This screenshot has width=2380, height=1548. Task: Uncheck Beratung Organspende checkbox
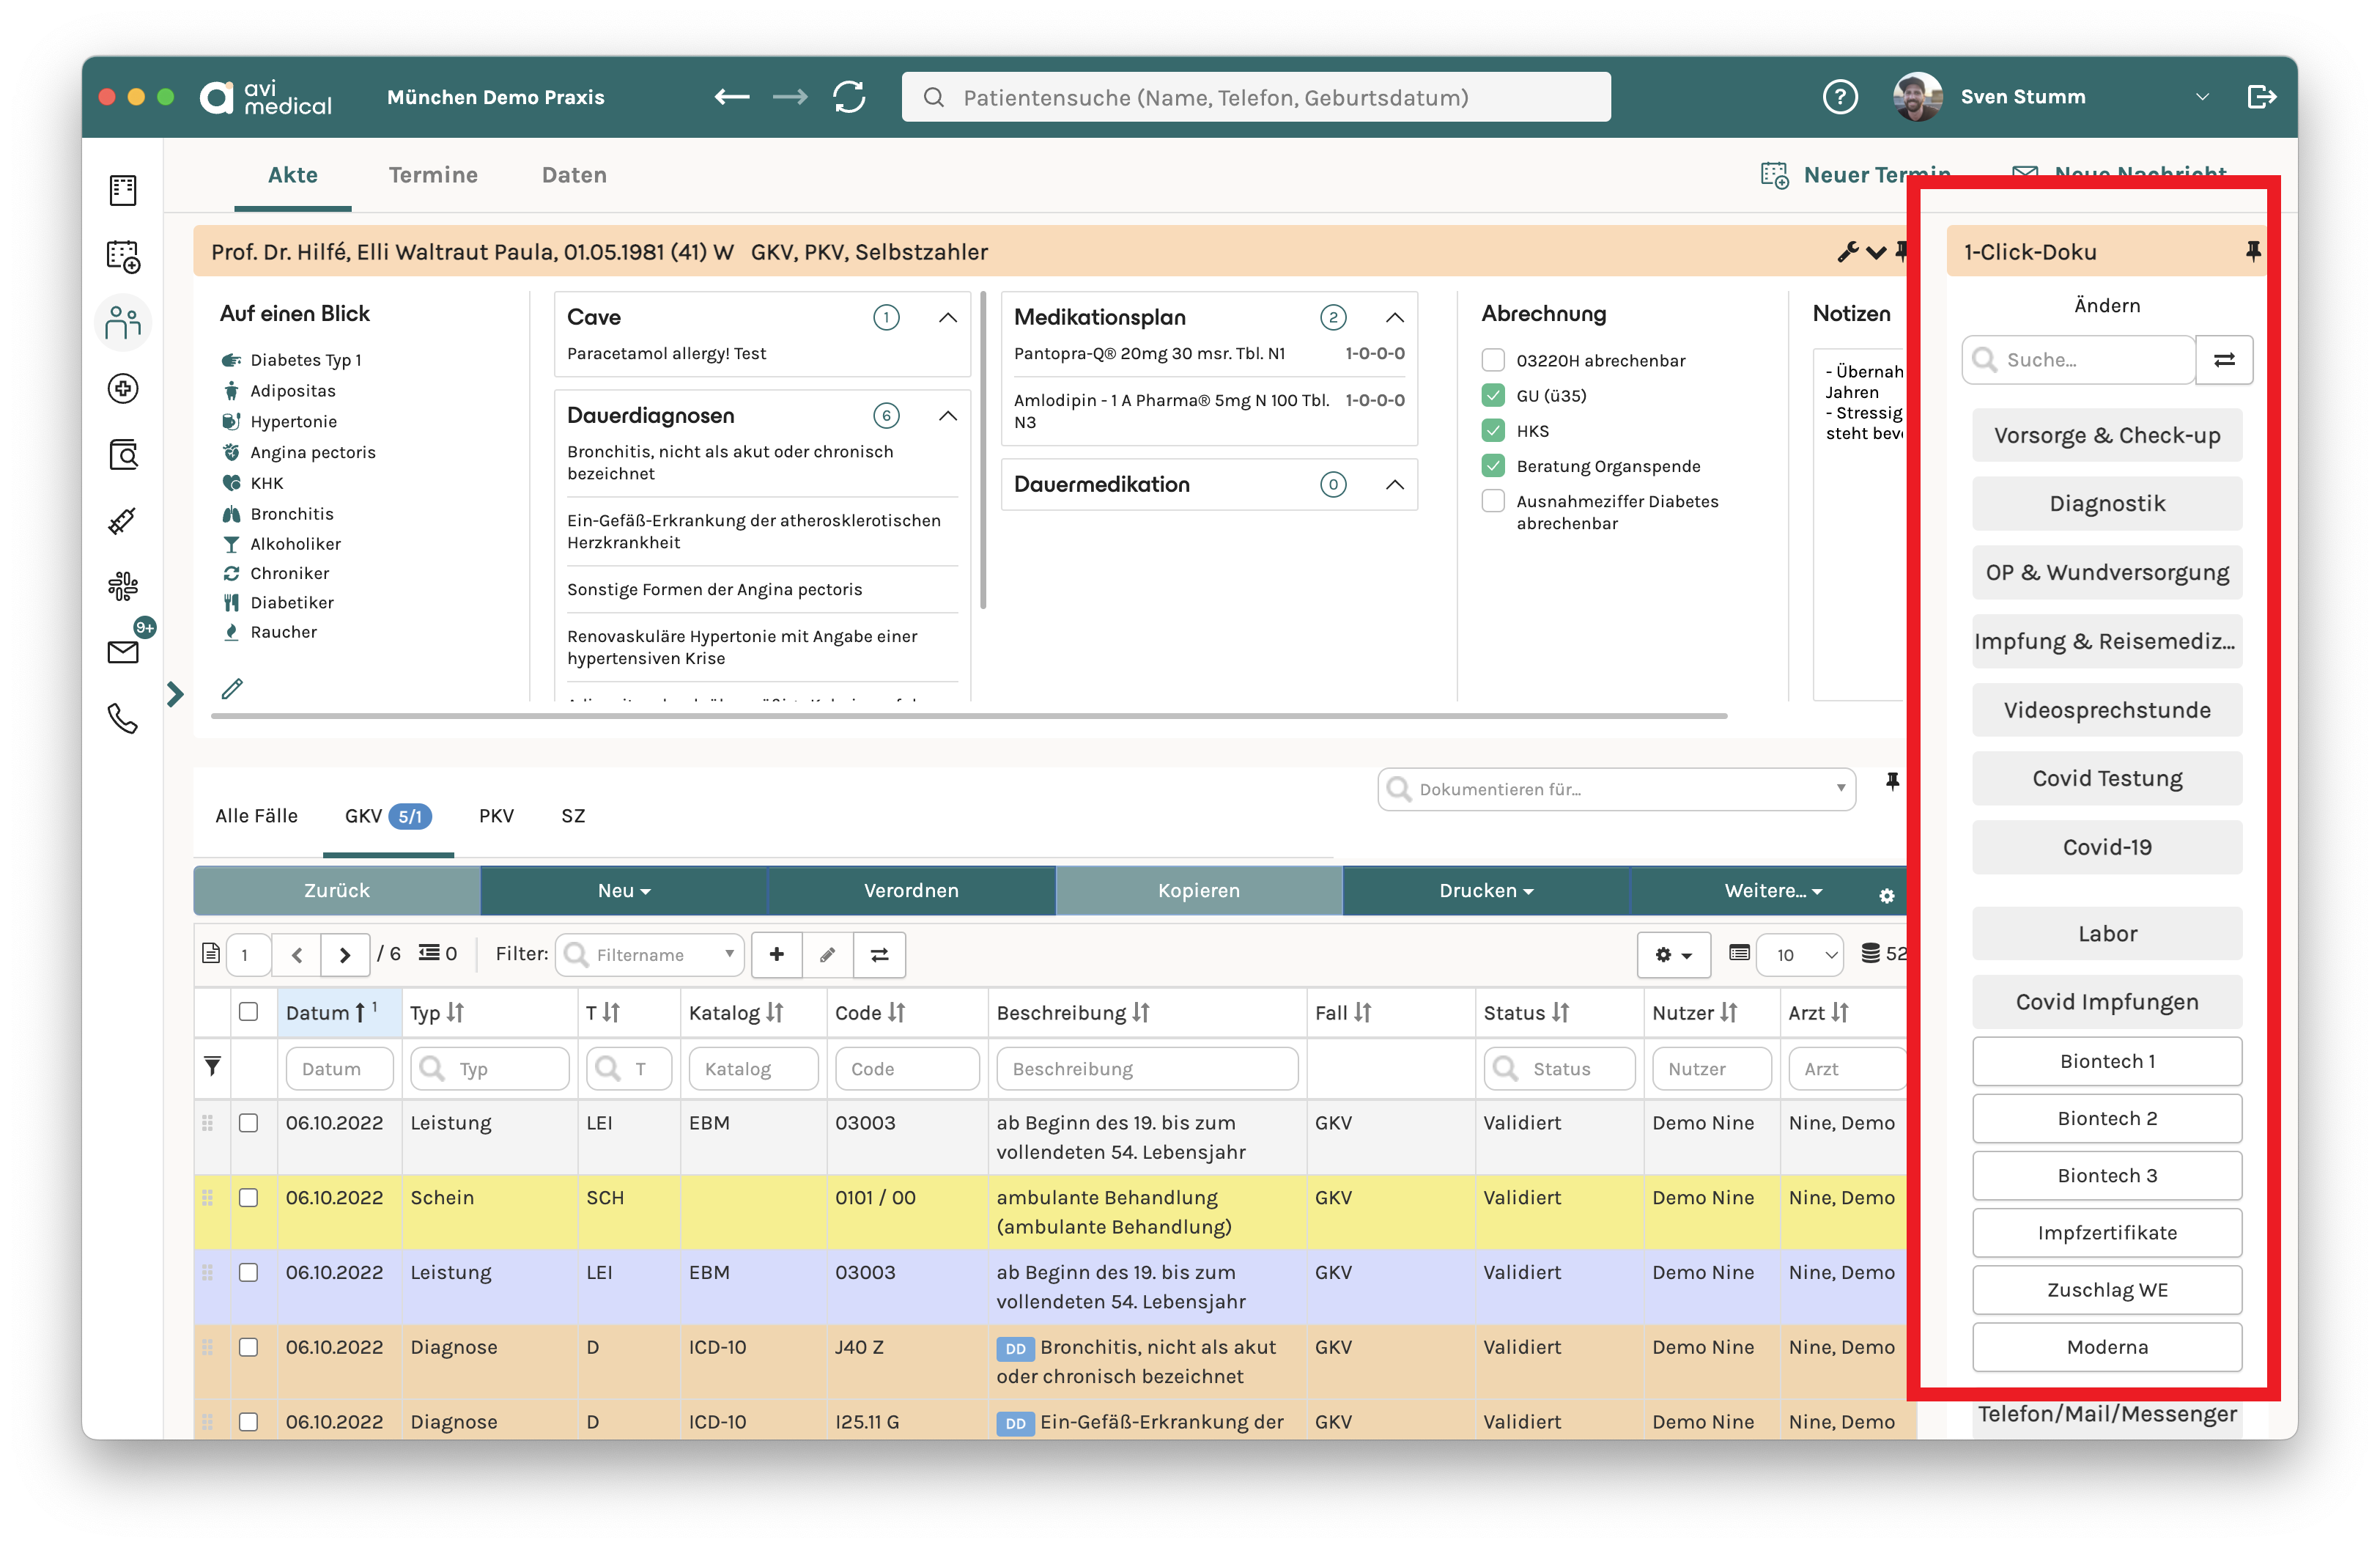1493,466
